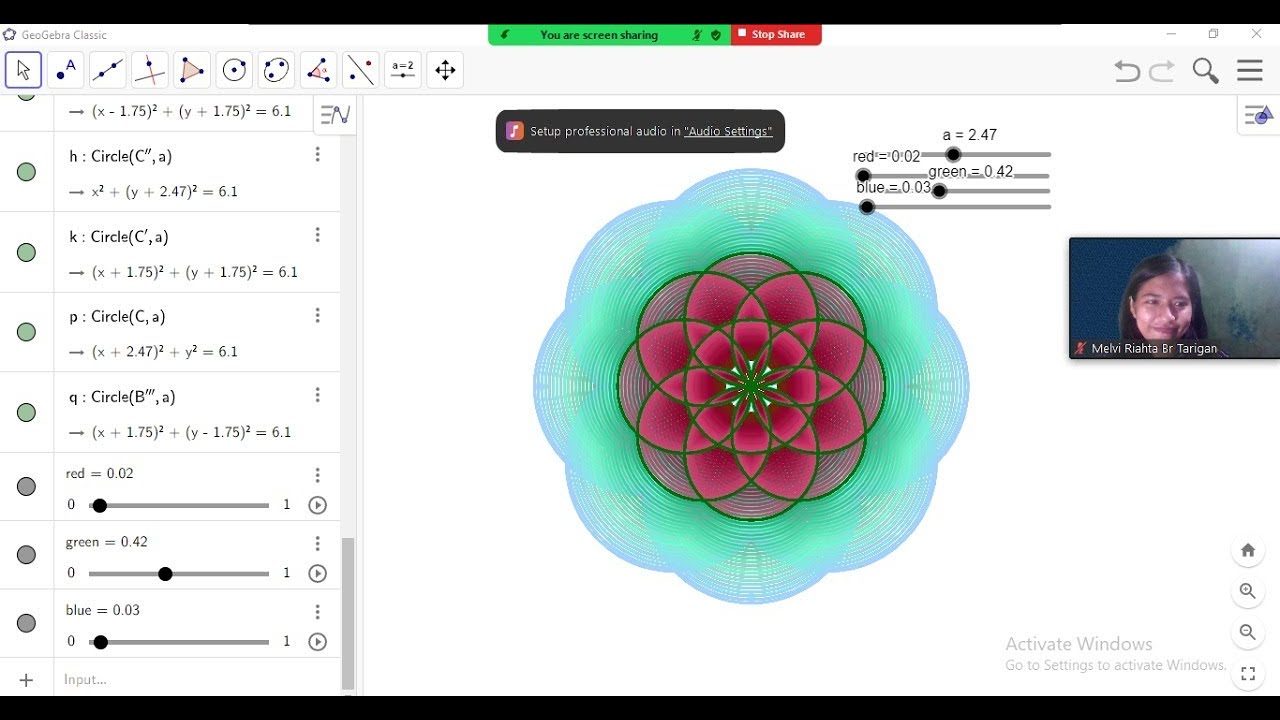Redo the last undone action
Viewport: 1280px width, 720px height.
click(1162, 71)
